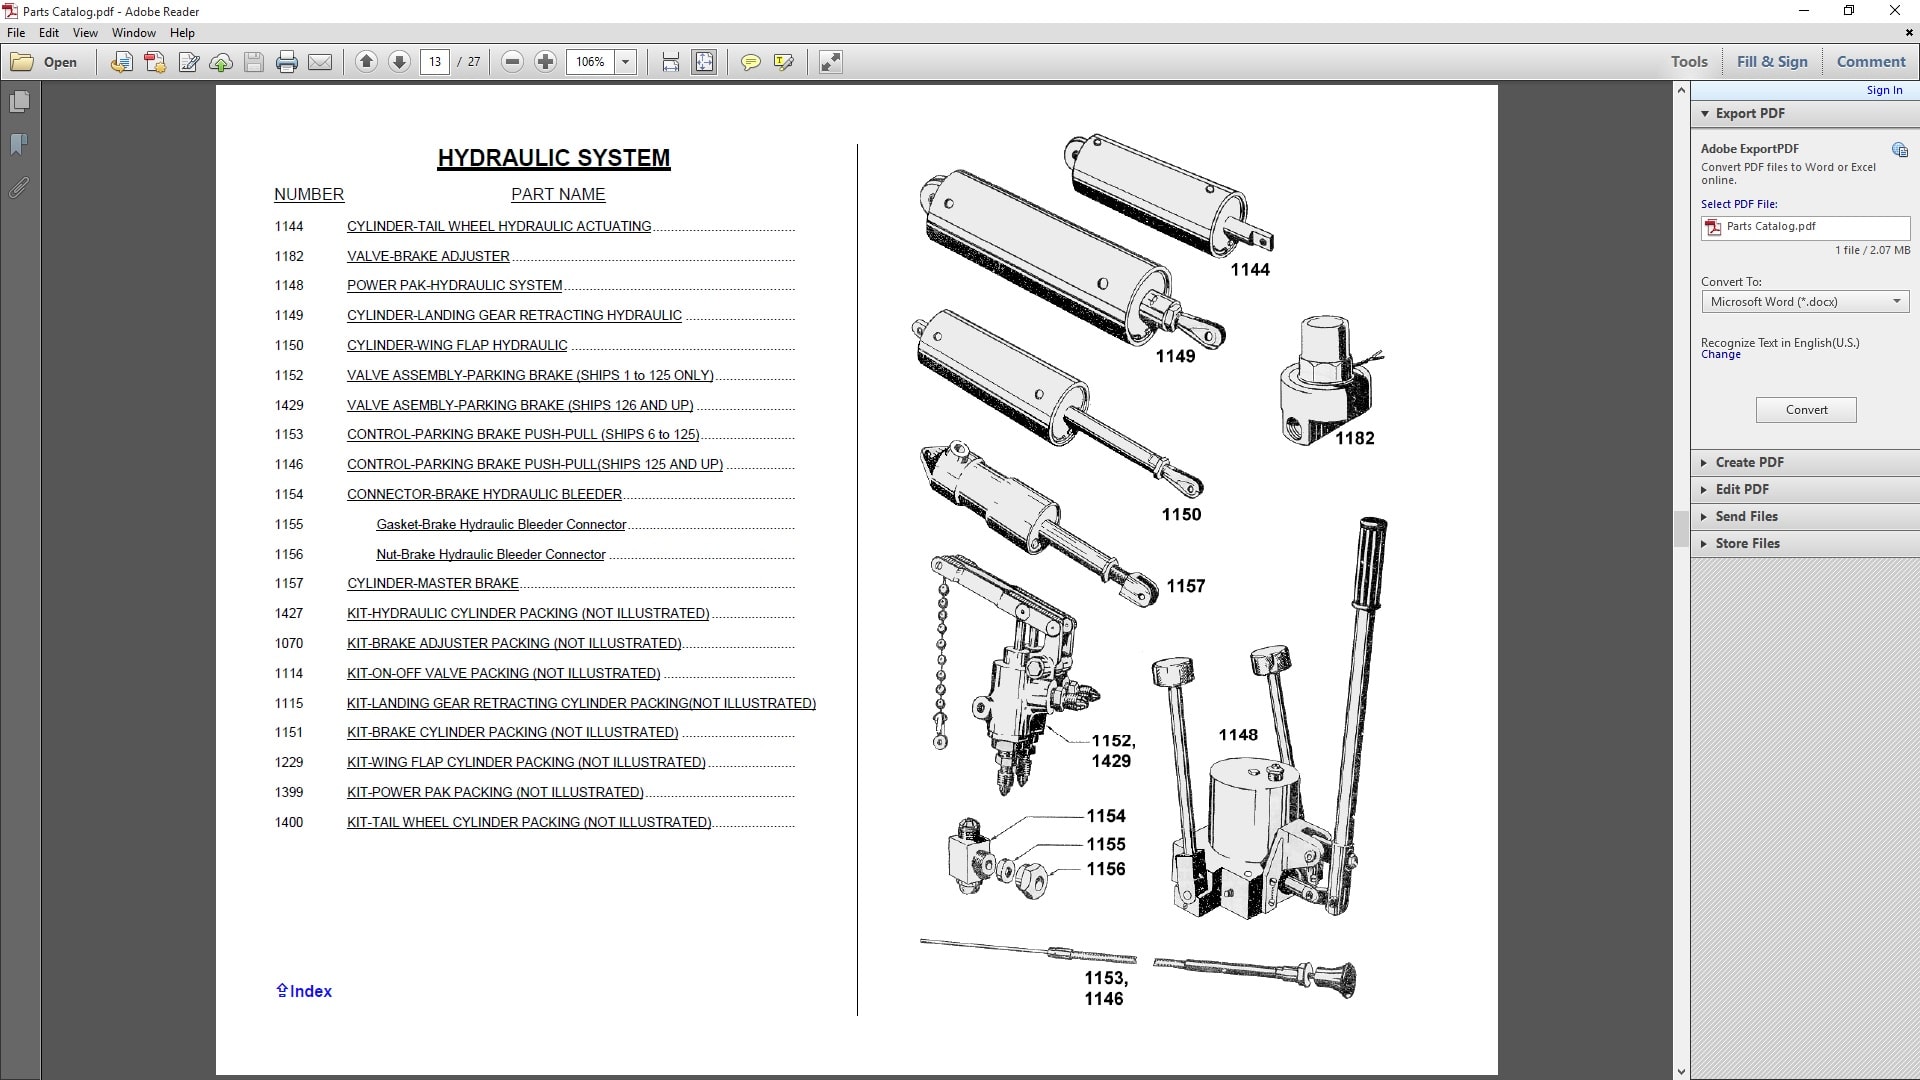The image size is (1920, 1080).
Task: Click the email envelope icon
Action: [x=320, y=62]
